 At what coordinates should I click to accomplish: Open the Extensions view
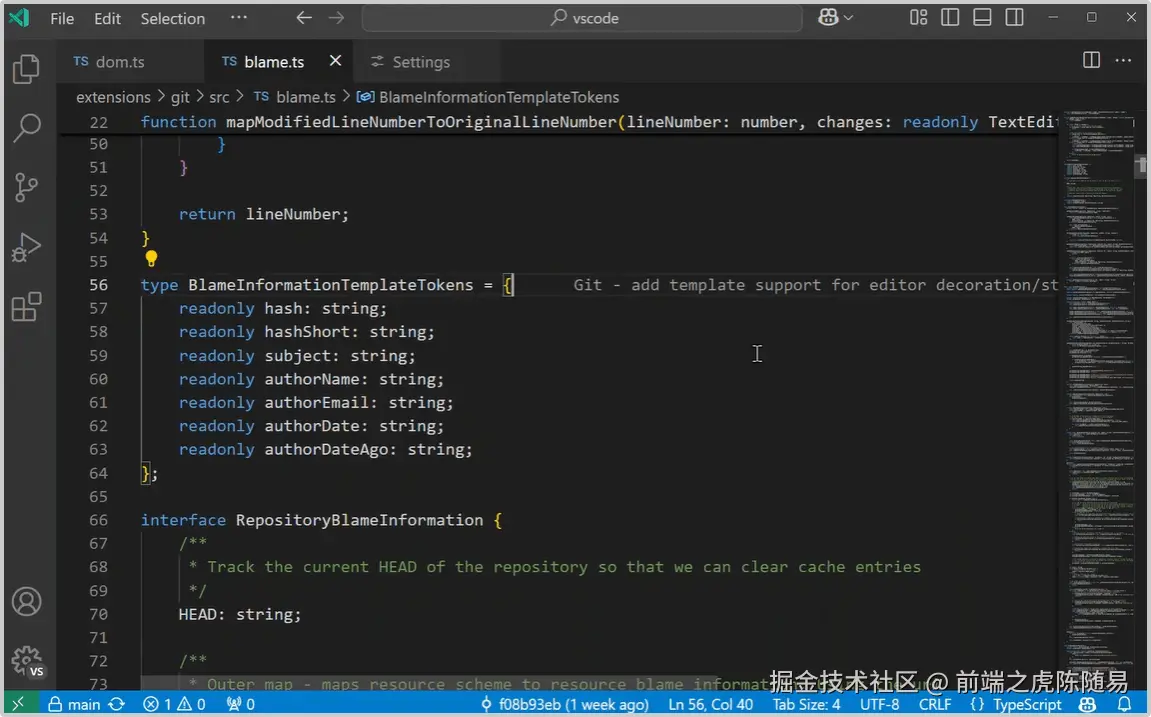[26, 307]
